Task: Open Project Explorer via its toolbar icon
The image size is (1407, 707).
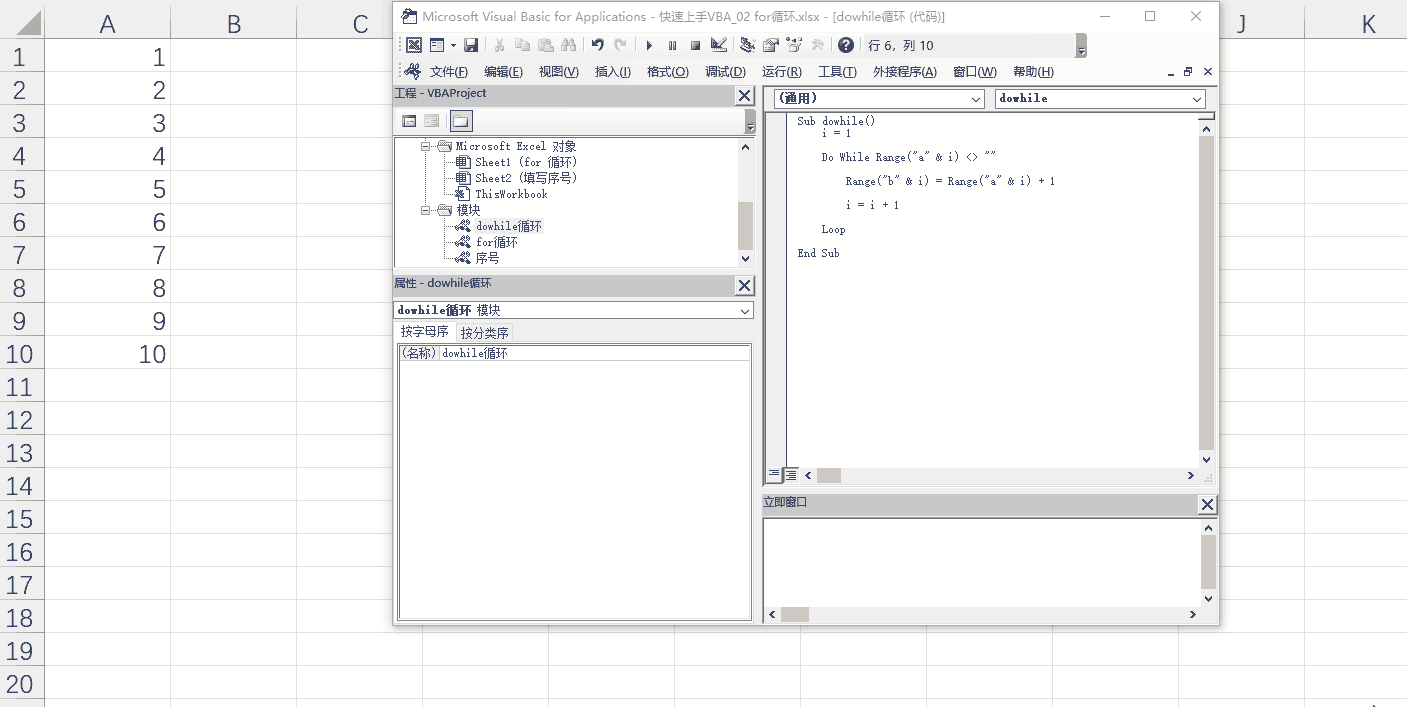Action: 747,45
